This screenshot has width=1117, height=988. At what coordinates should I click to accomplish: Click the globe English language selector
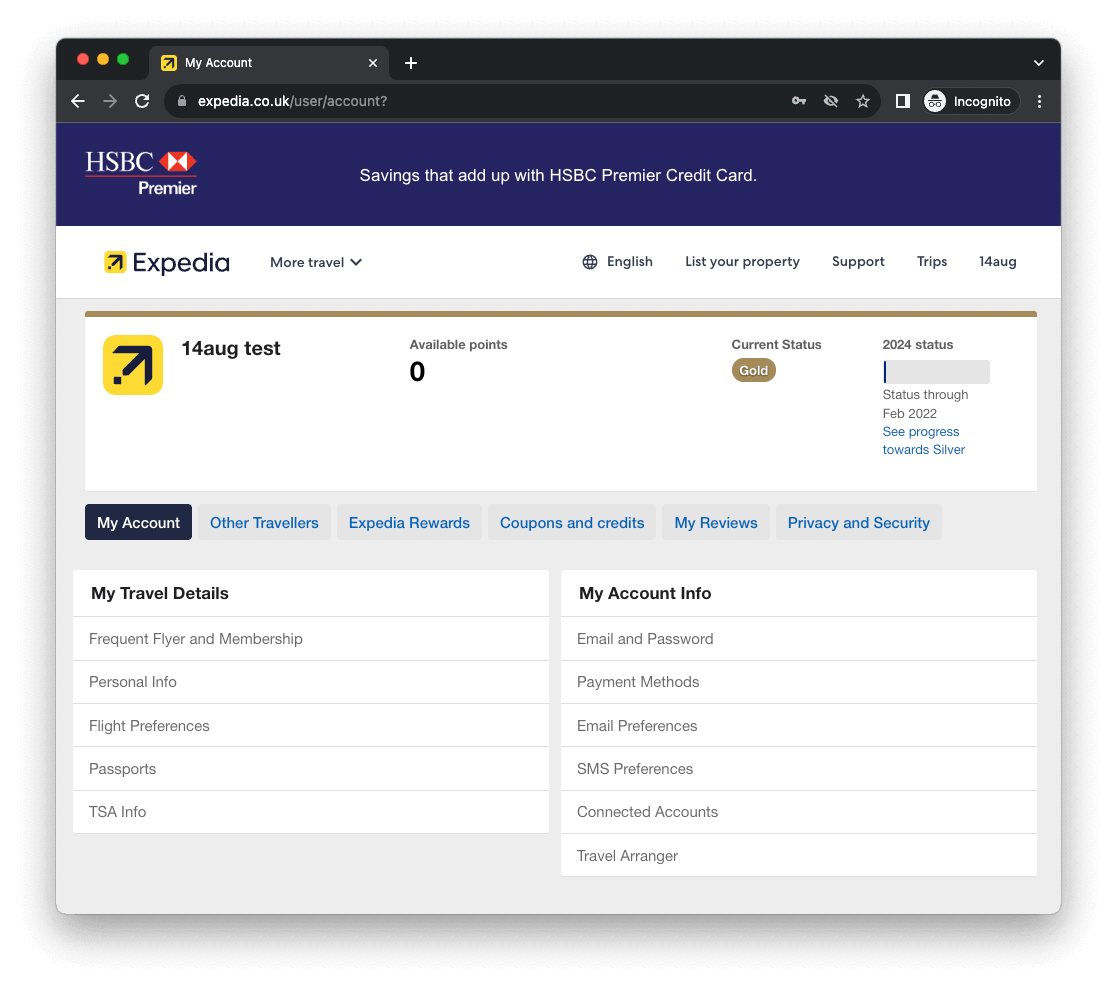[617, 261]
